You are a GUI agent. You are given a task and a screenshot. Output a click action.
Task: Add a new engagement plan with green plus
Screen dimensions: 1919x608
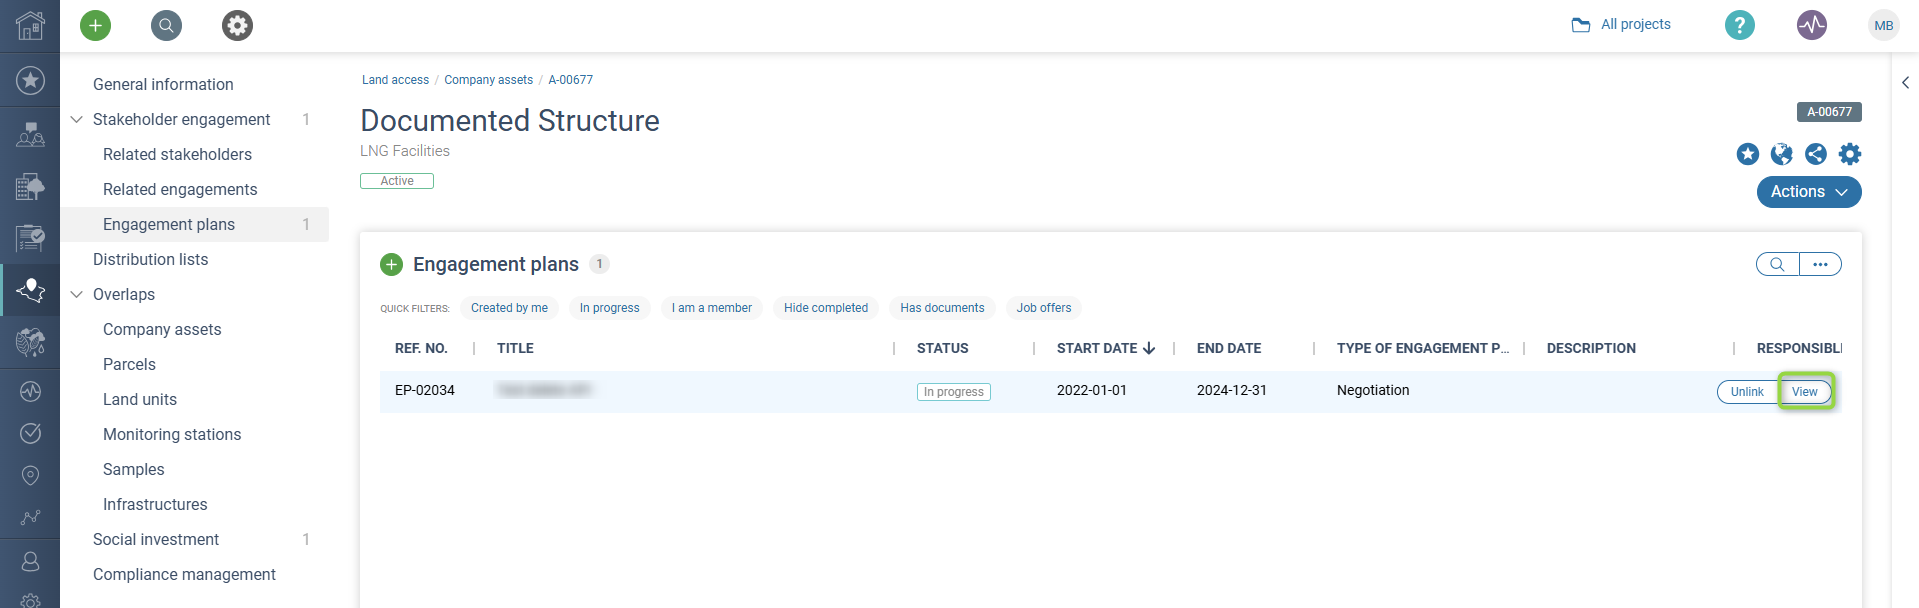tap(391, 264)
